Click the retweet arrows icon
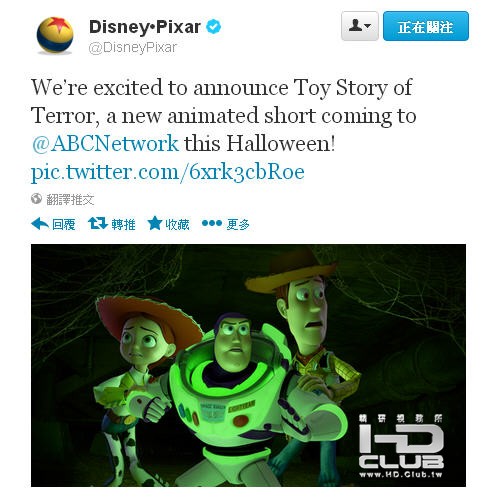 pyautogui.click(x=98, y=223)
